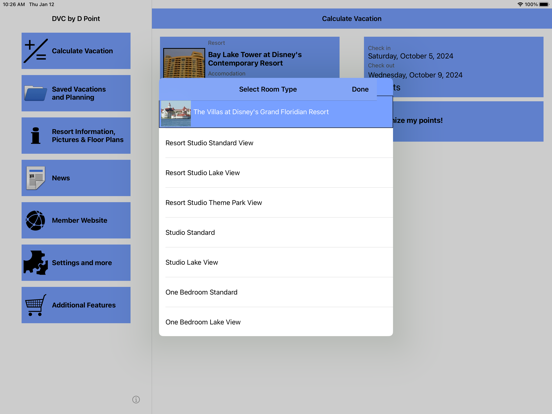Change check-in date Saturday, October 5, 2024
The image size is (552, 414).
(410, 56)
